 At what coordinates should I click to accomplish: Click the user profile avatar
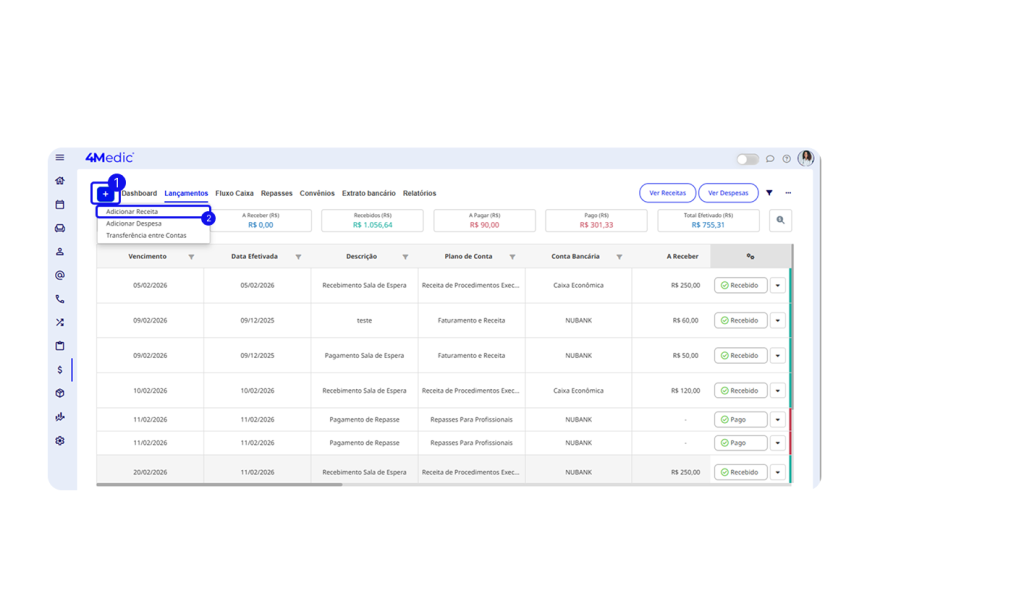pos(805,158)
